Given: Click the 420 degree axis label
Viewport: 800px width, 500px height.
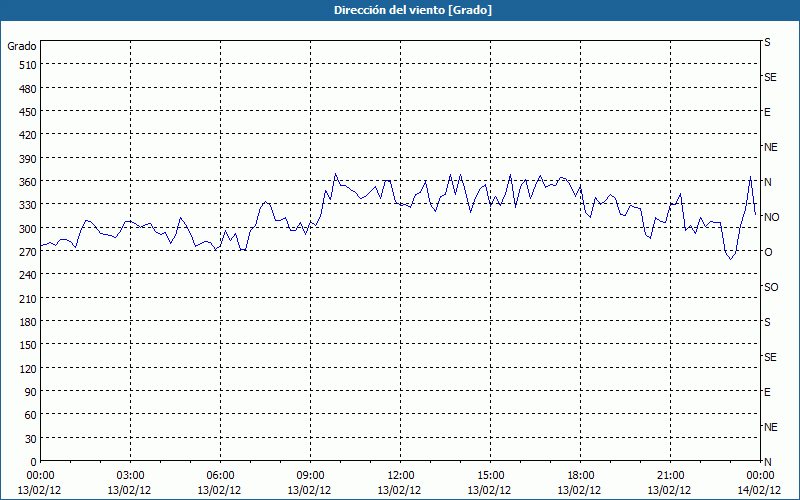Looking at the screenshot, I should (x=28, y=135).
